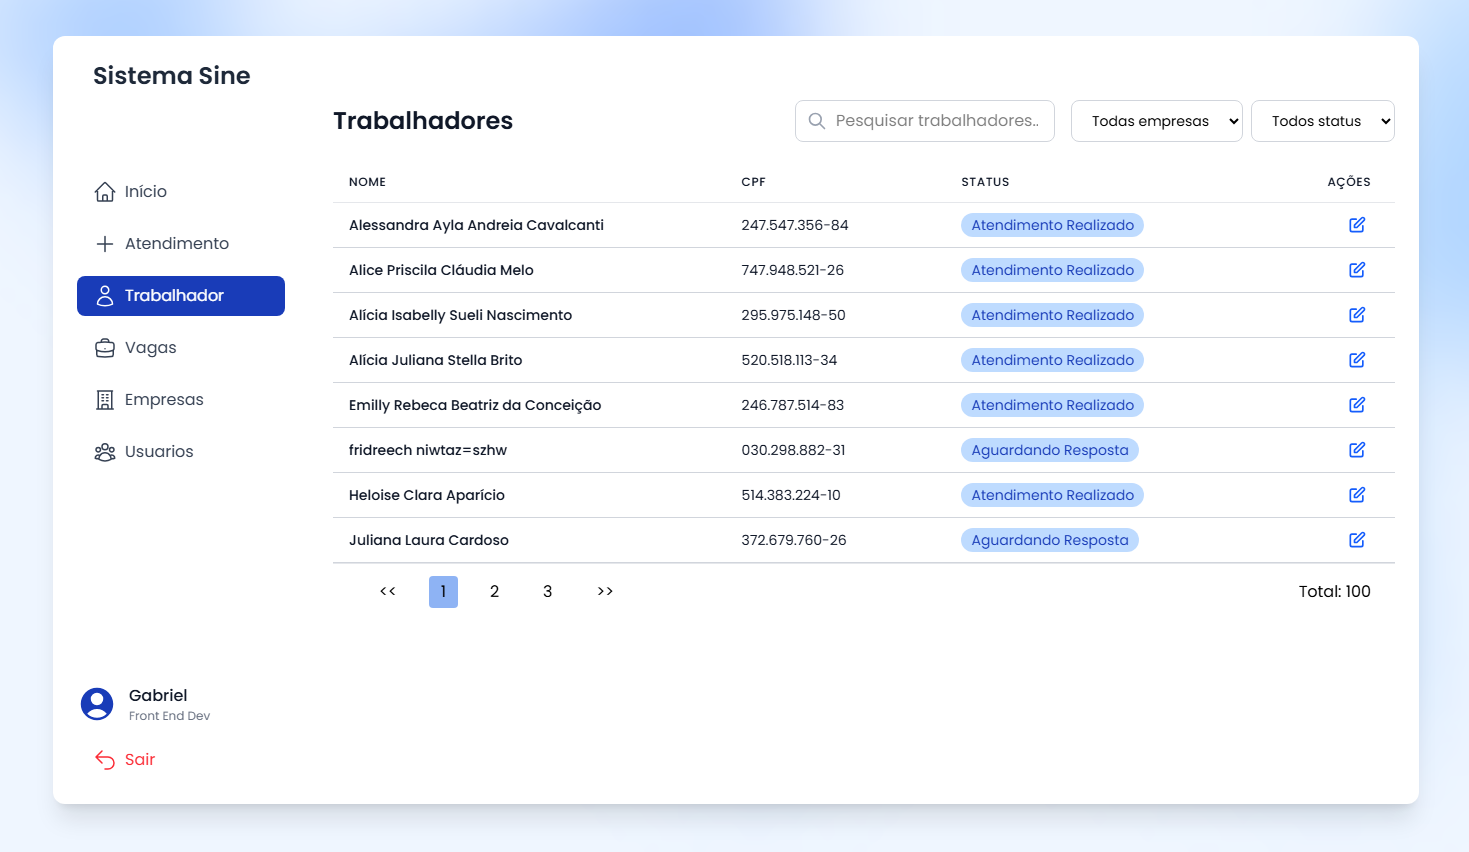Image resolution: width=1469 pixels, height=852 pixels.
Task: Expand the Todos status filter
Action: (1322, 121)
